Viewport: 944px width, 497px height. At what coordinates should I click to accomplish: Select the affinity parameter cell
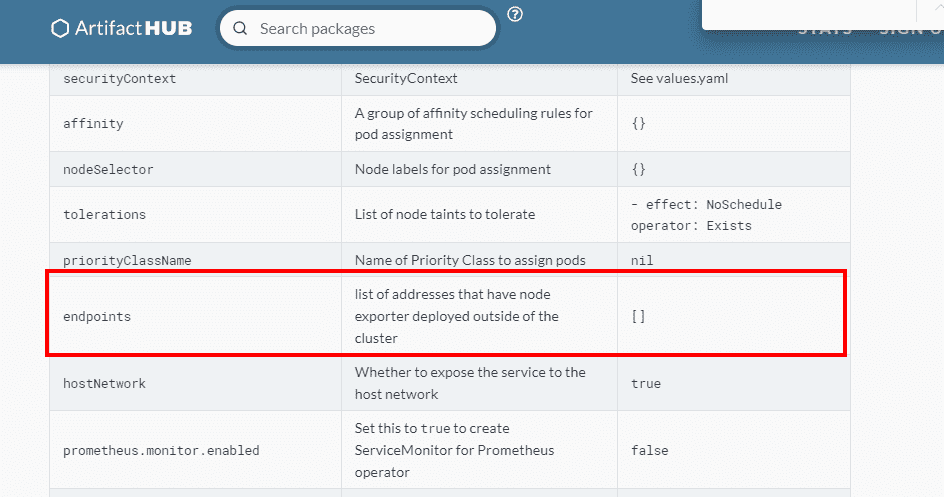(93, 124)
